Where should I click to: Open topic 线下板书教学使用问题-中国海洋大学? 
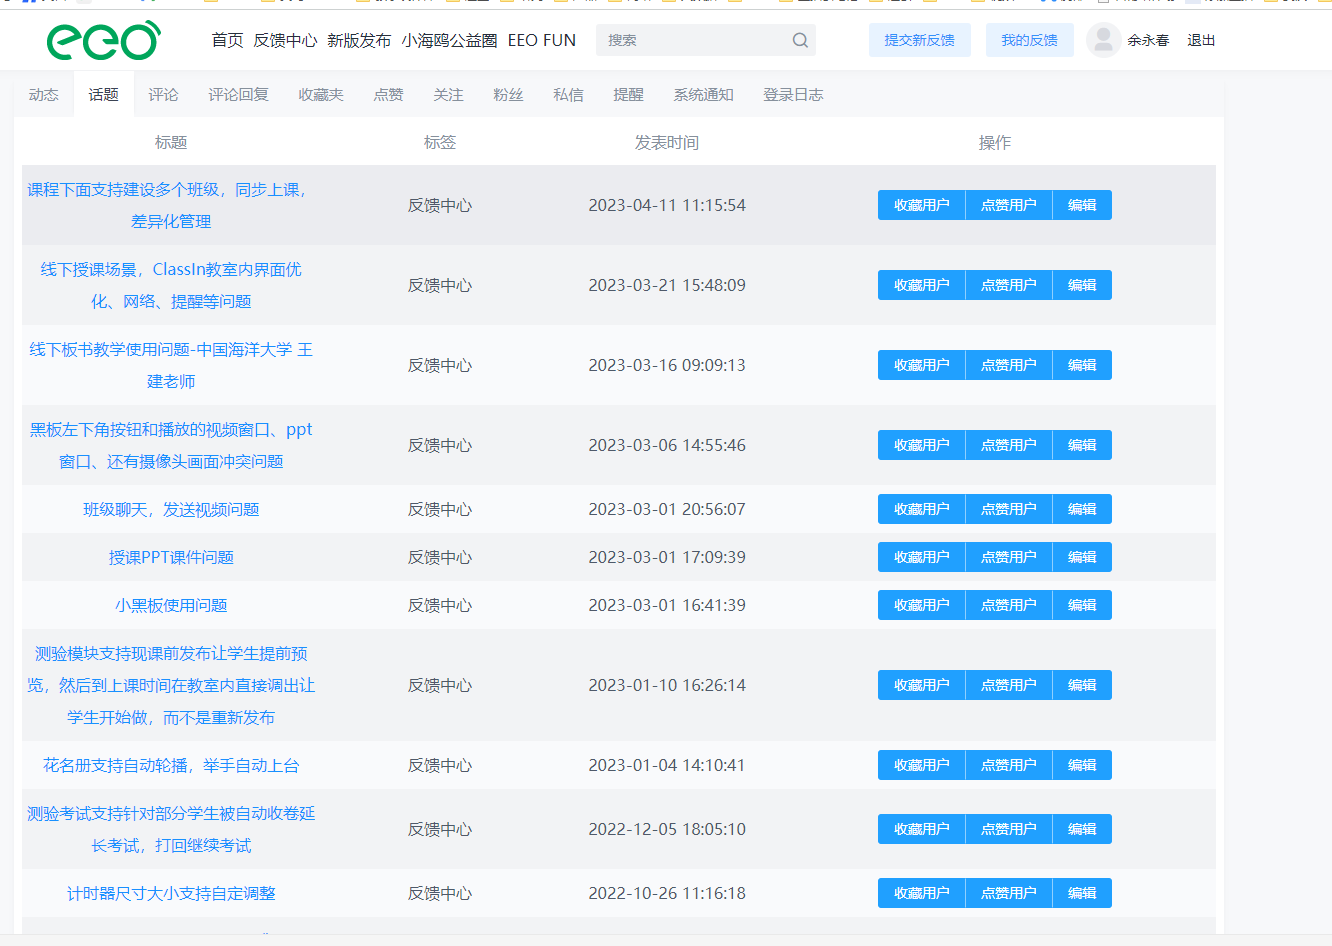point(171,365)
